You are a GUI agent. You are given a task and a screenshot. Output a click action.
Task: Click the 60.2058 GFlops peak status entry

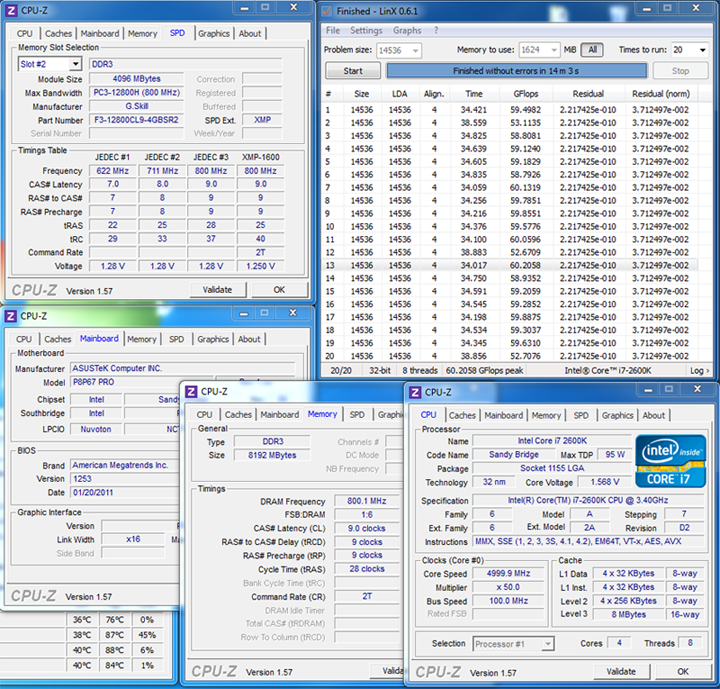pos(484,370)
